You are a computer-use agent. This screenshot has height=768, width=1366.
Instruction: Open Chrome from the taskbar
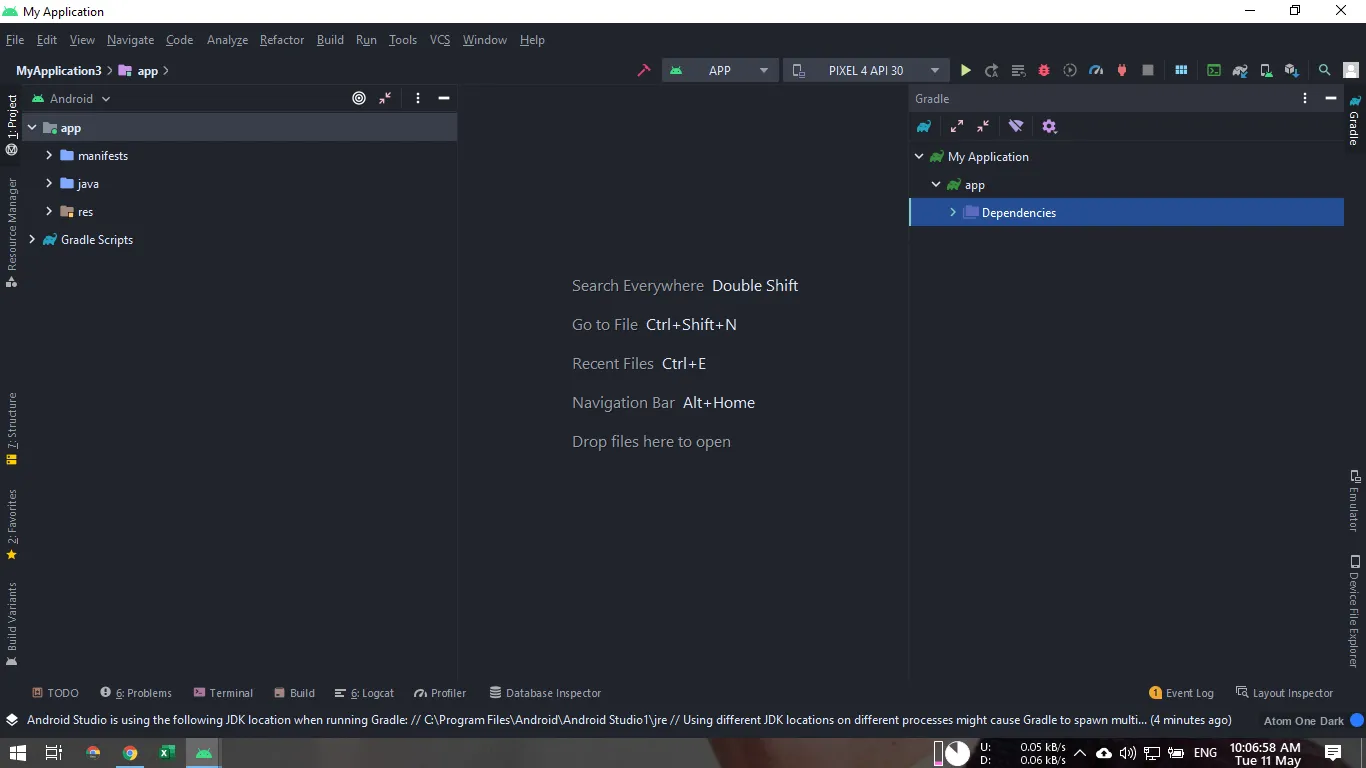coord(130,753)
